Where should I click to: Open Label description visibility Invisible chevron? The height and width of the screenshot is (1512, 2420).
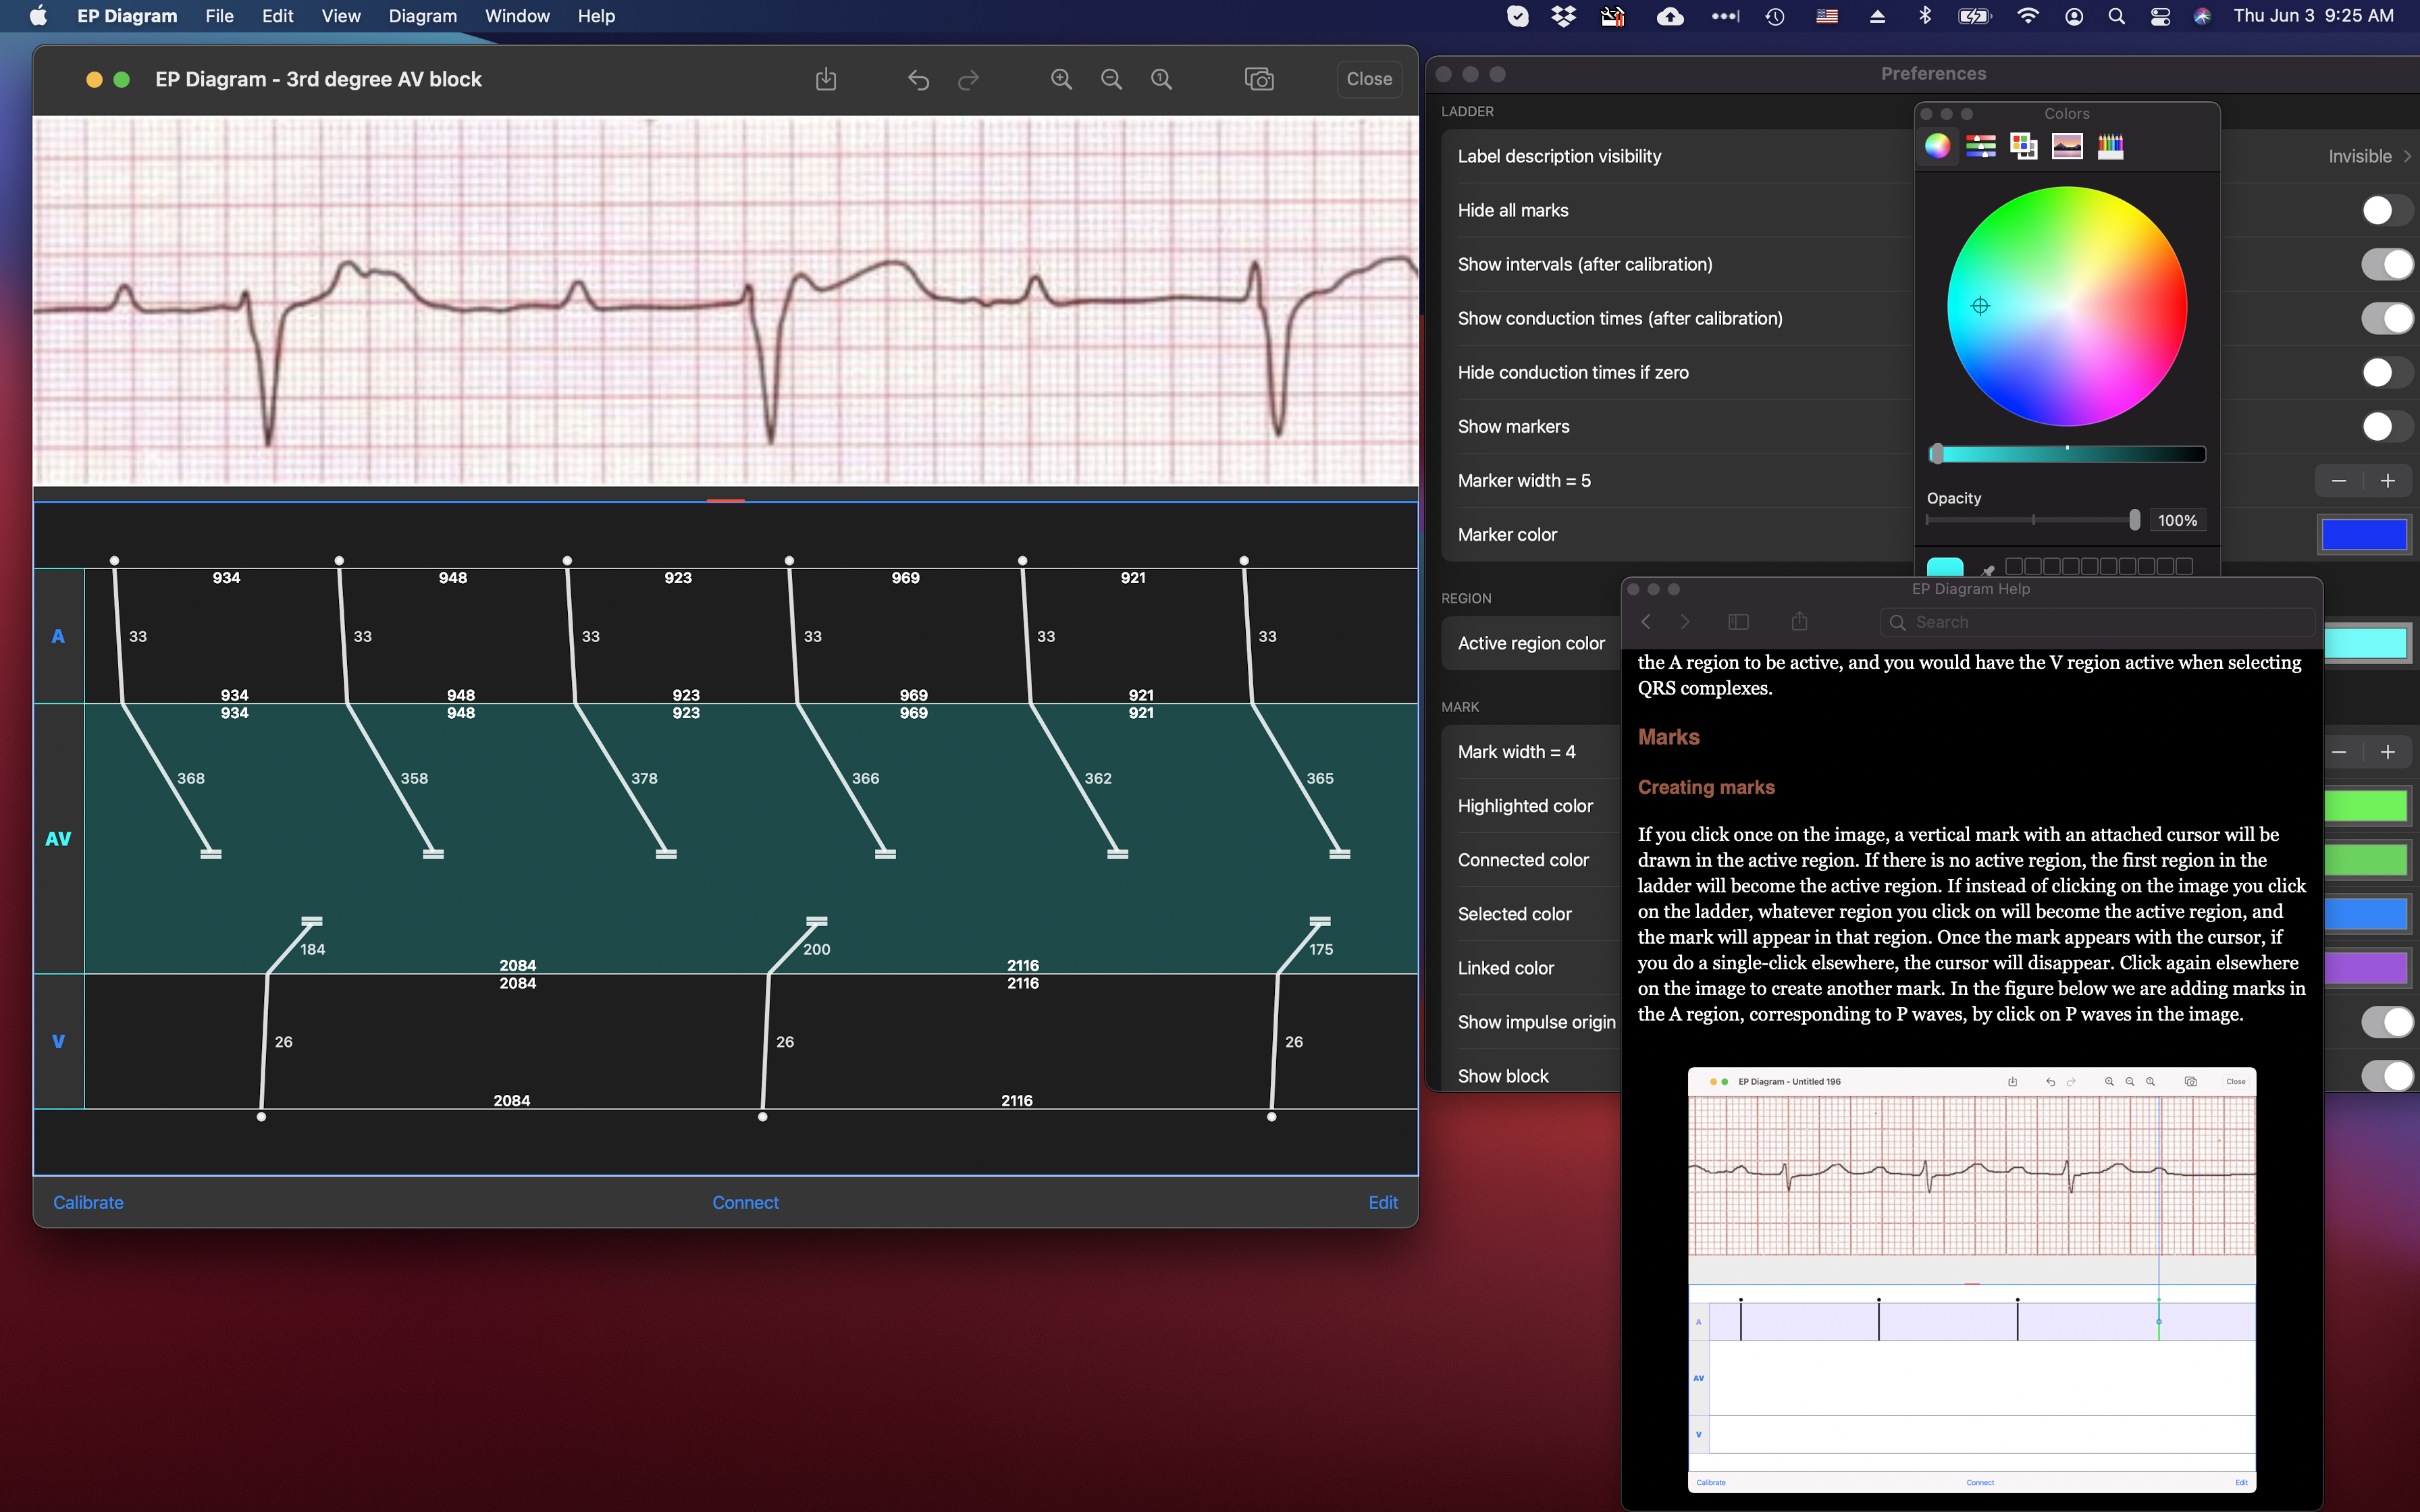[x=2406, y=156]
